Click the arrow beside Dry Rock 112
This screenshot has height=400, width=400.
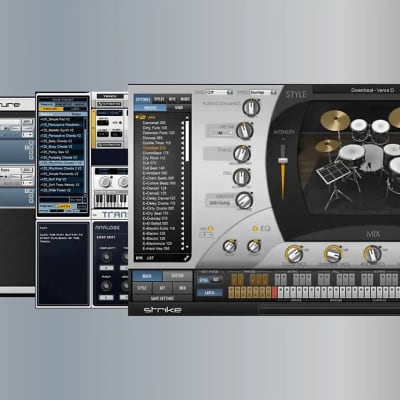(182, 158)
